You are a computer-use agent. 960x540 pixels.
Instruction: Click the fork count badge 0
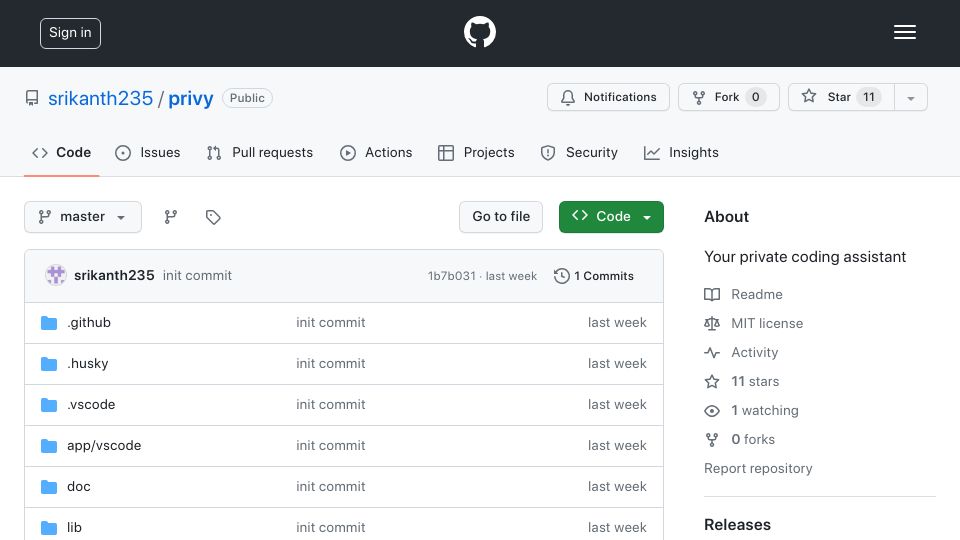coord(756,97)
